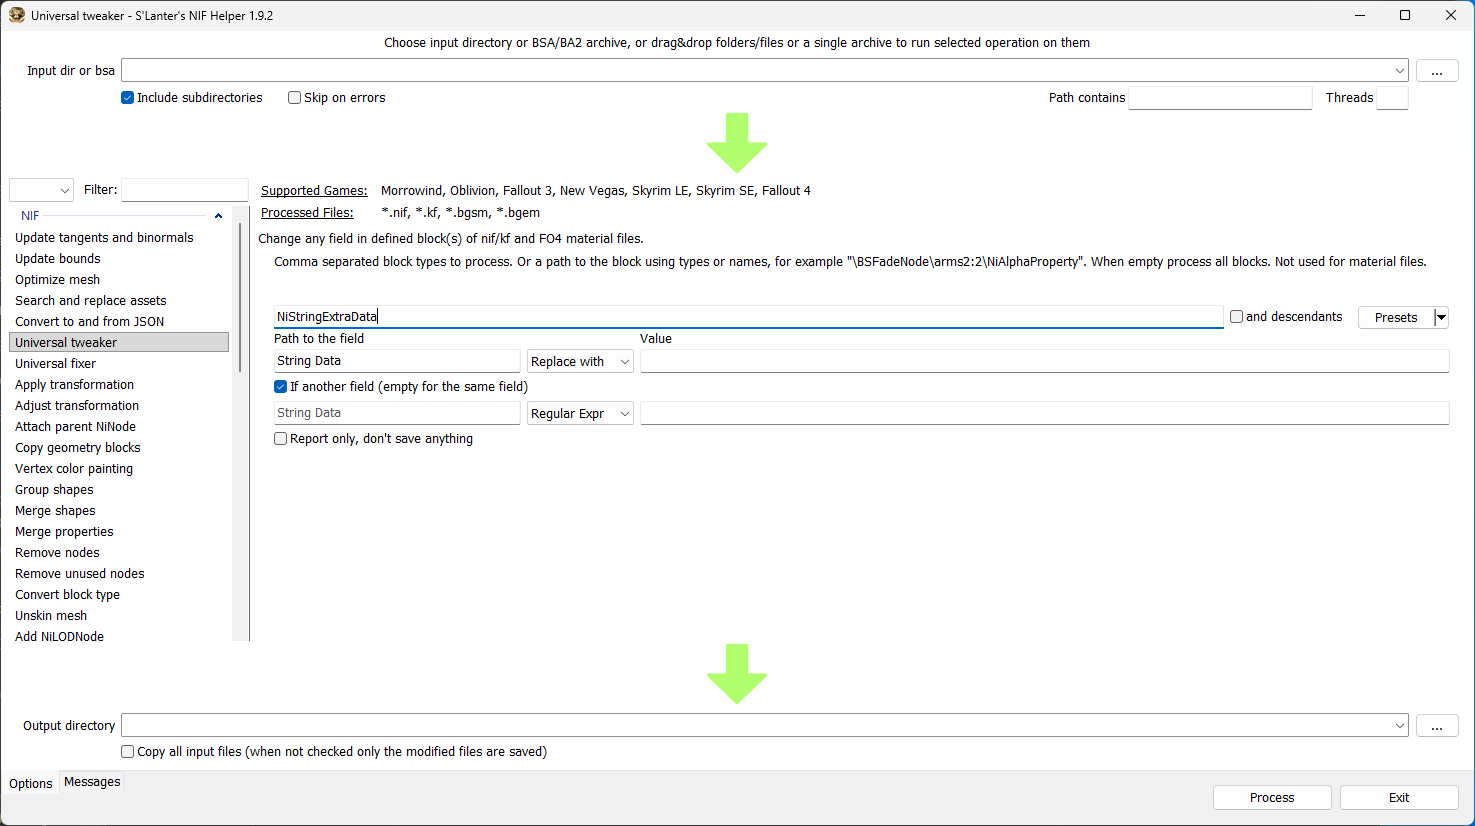Viewport: 1475px width, 826px height.
Task: Switch to the Options tab
Action: point(31,784)
